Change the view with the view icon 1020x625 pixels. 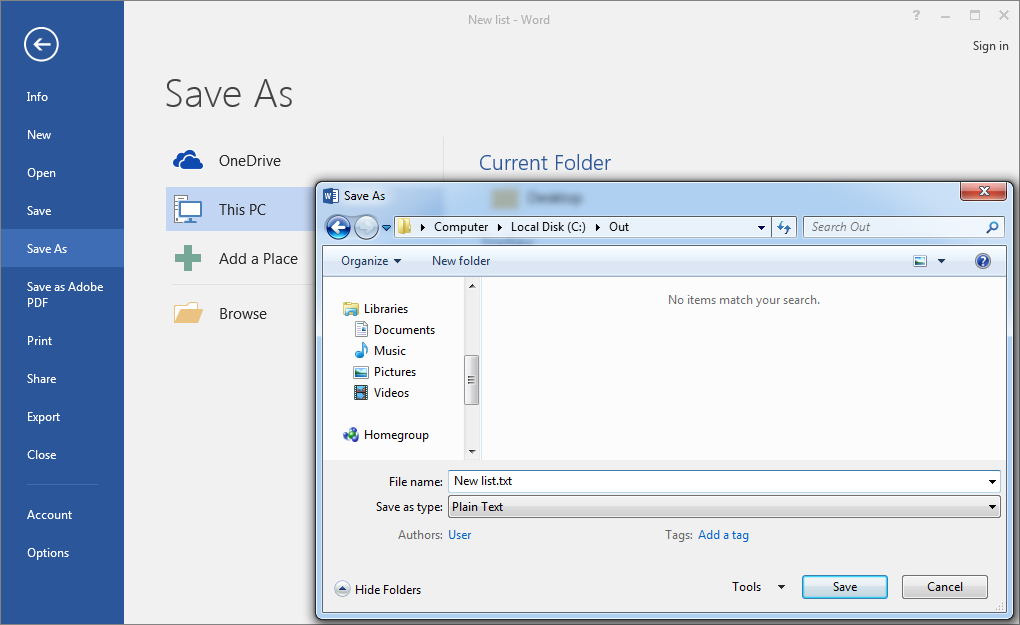(x=920, y=261)
